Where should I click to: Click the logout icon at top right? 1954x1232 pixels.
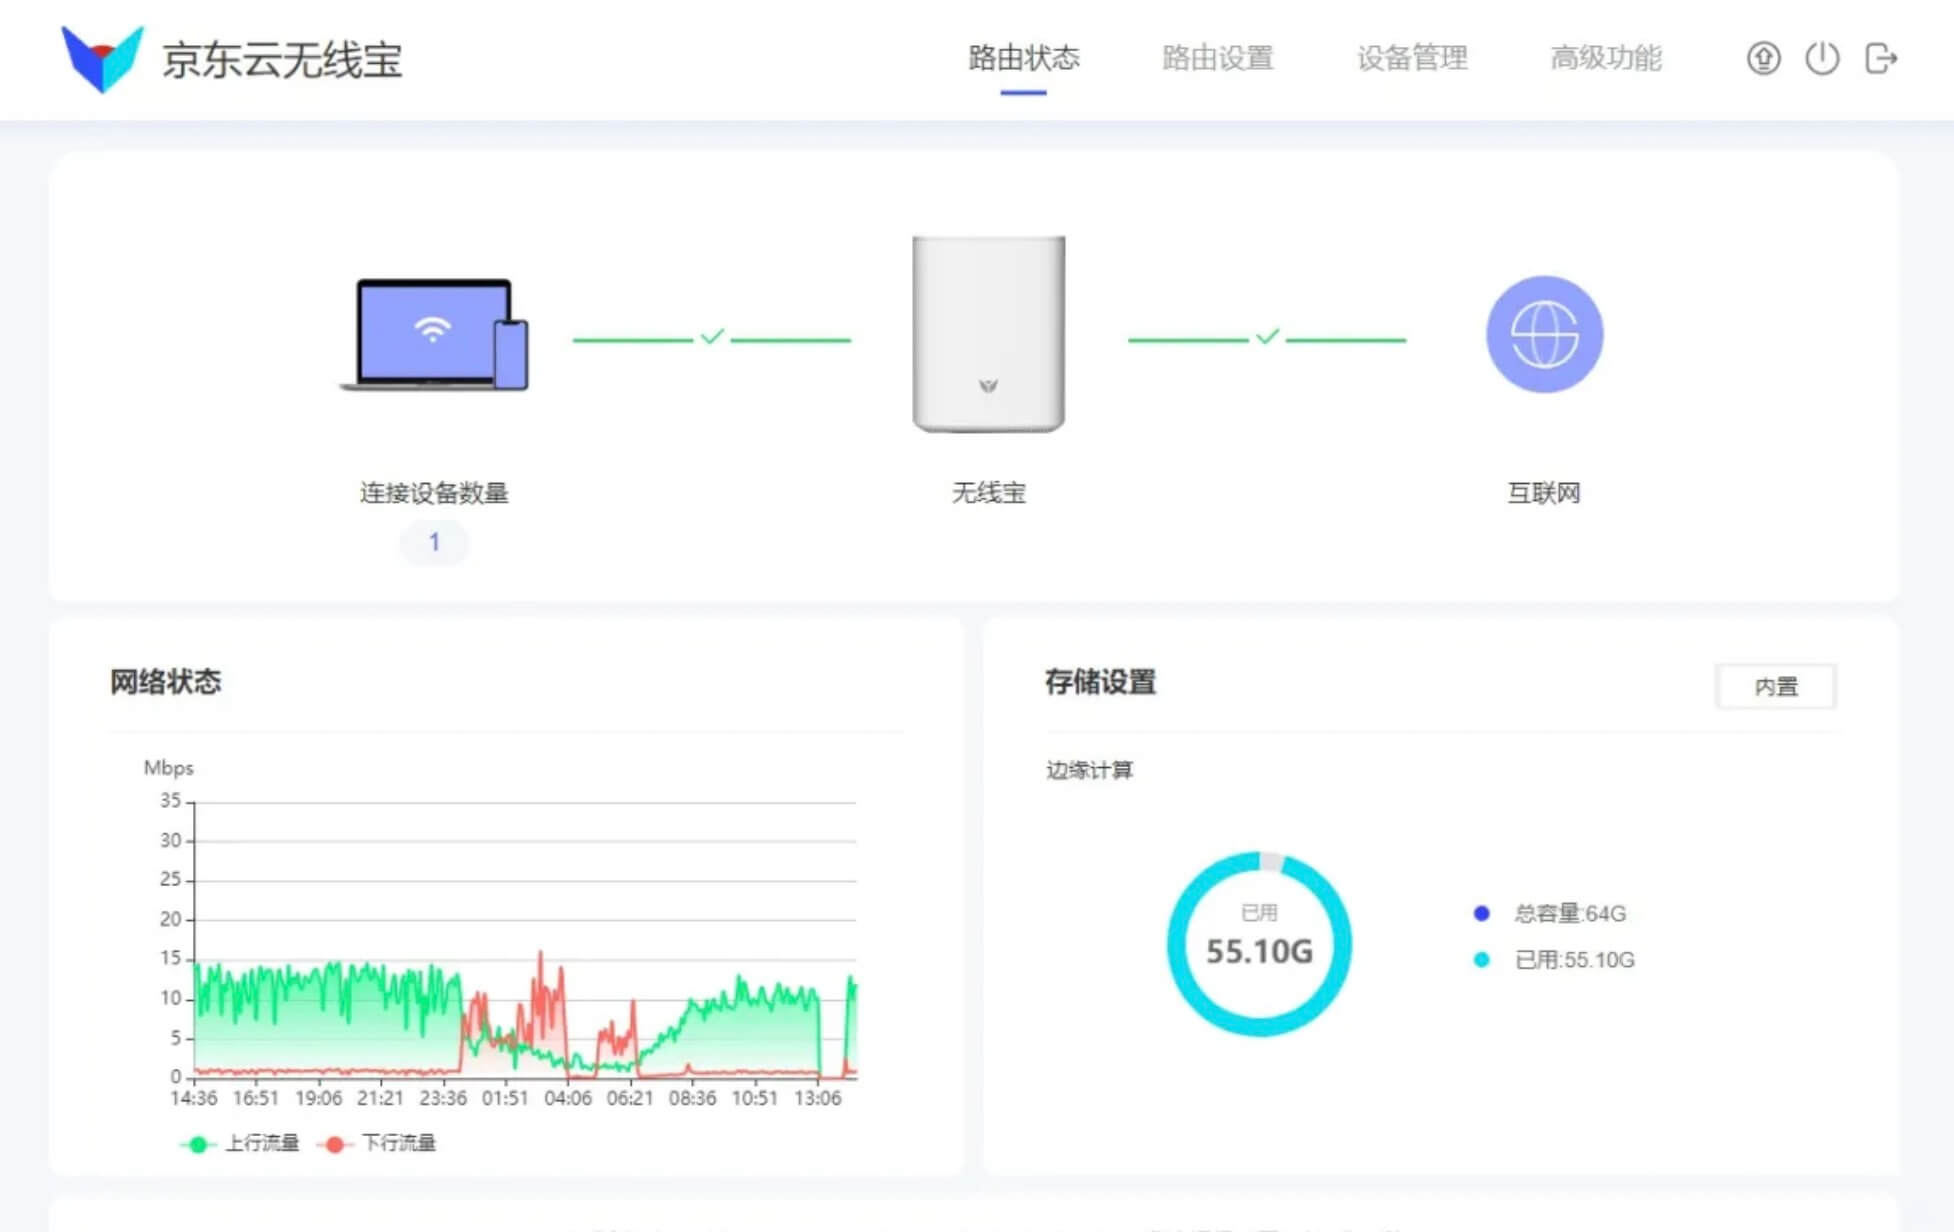pos(1881,59)
